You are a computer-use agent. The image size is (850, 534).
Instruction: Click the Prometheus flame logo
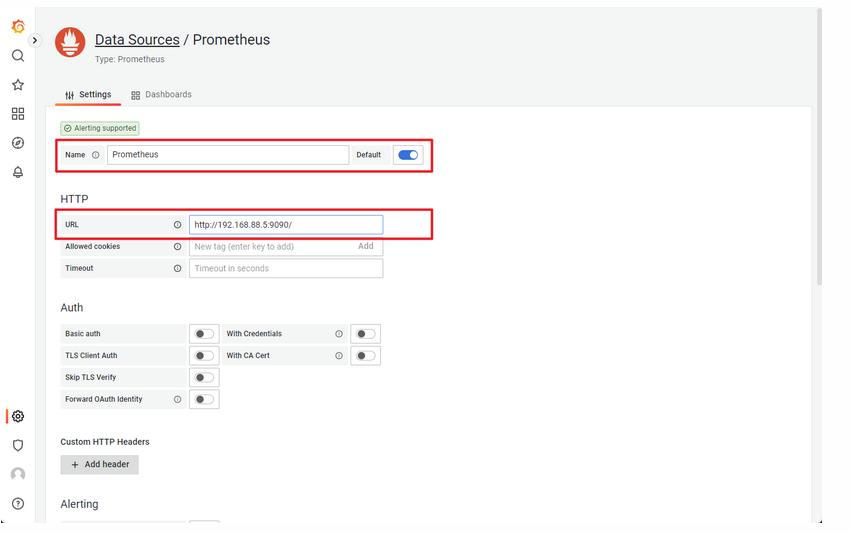(x=70, y=42)
